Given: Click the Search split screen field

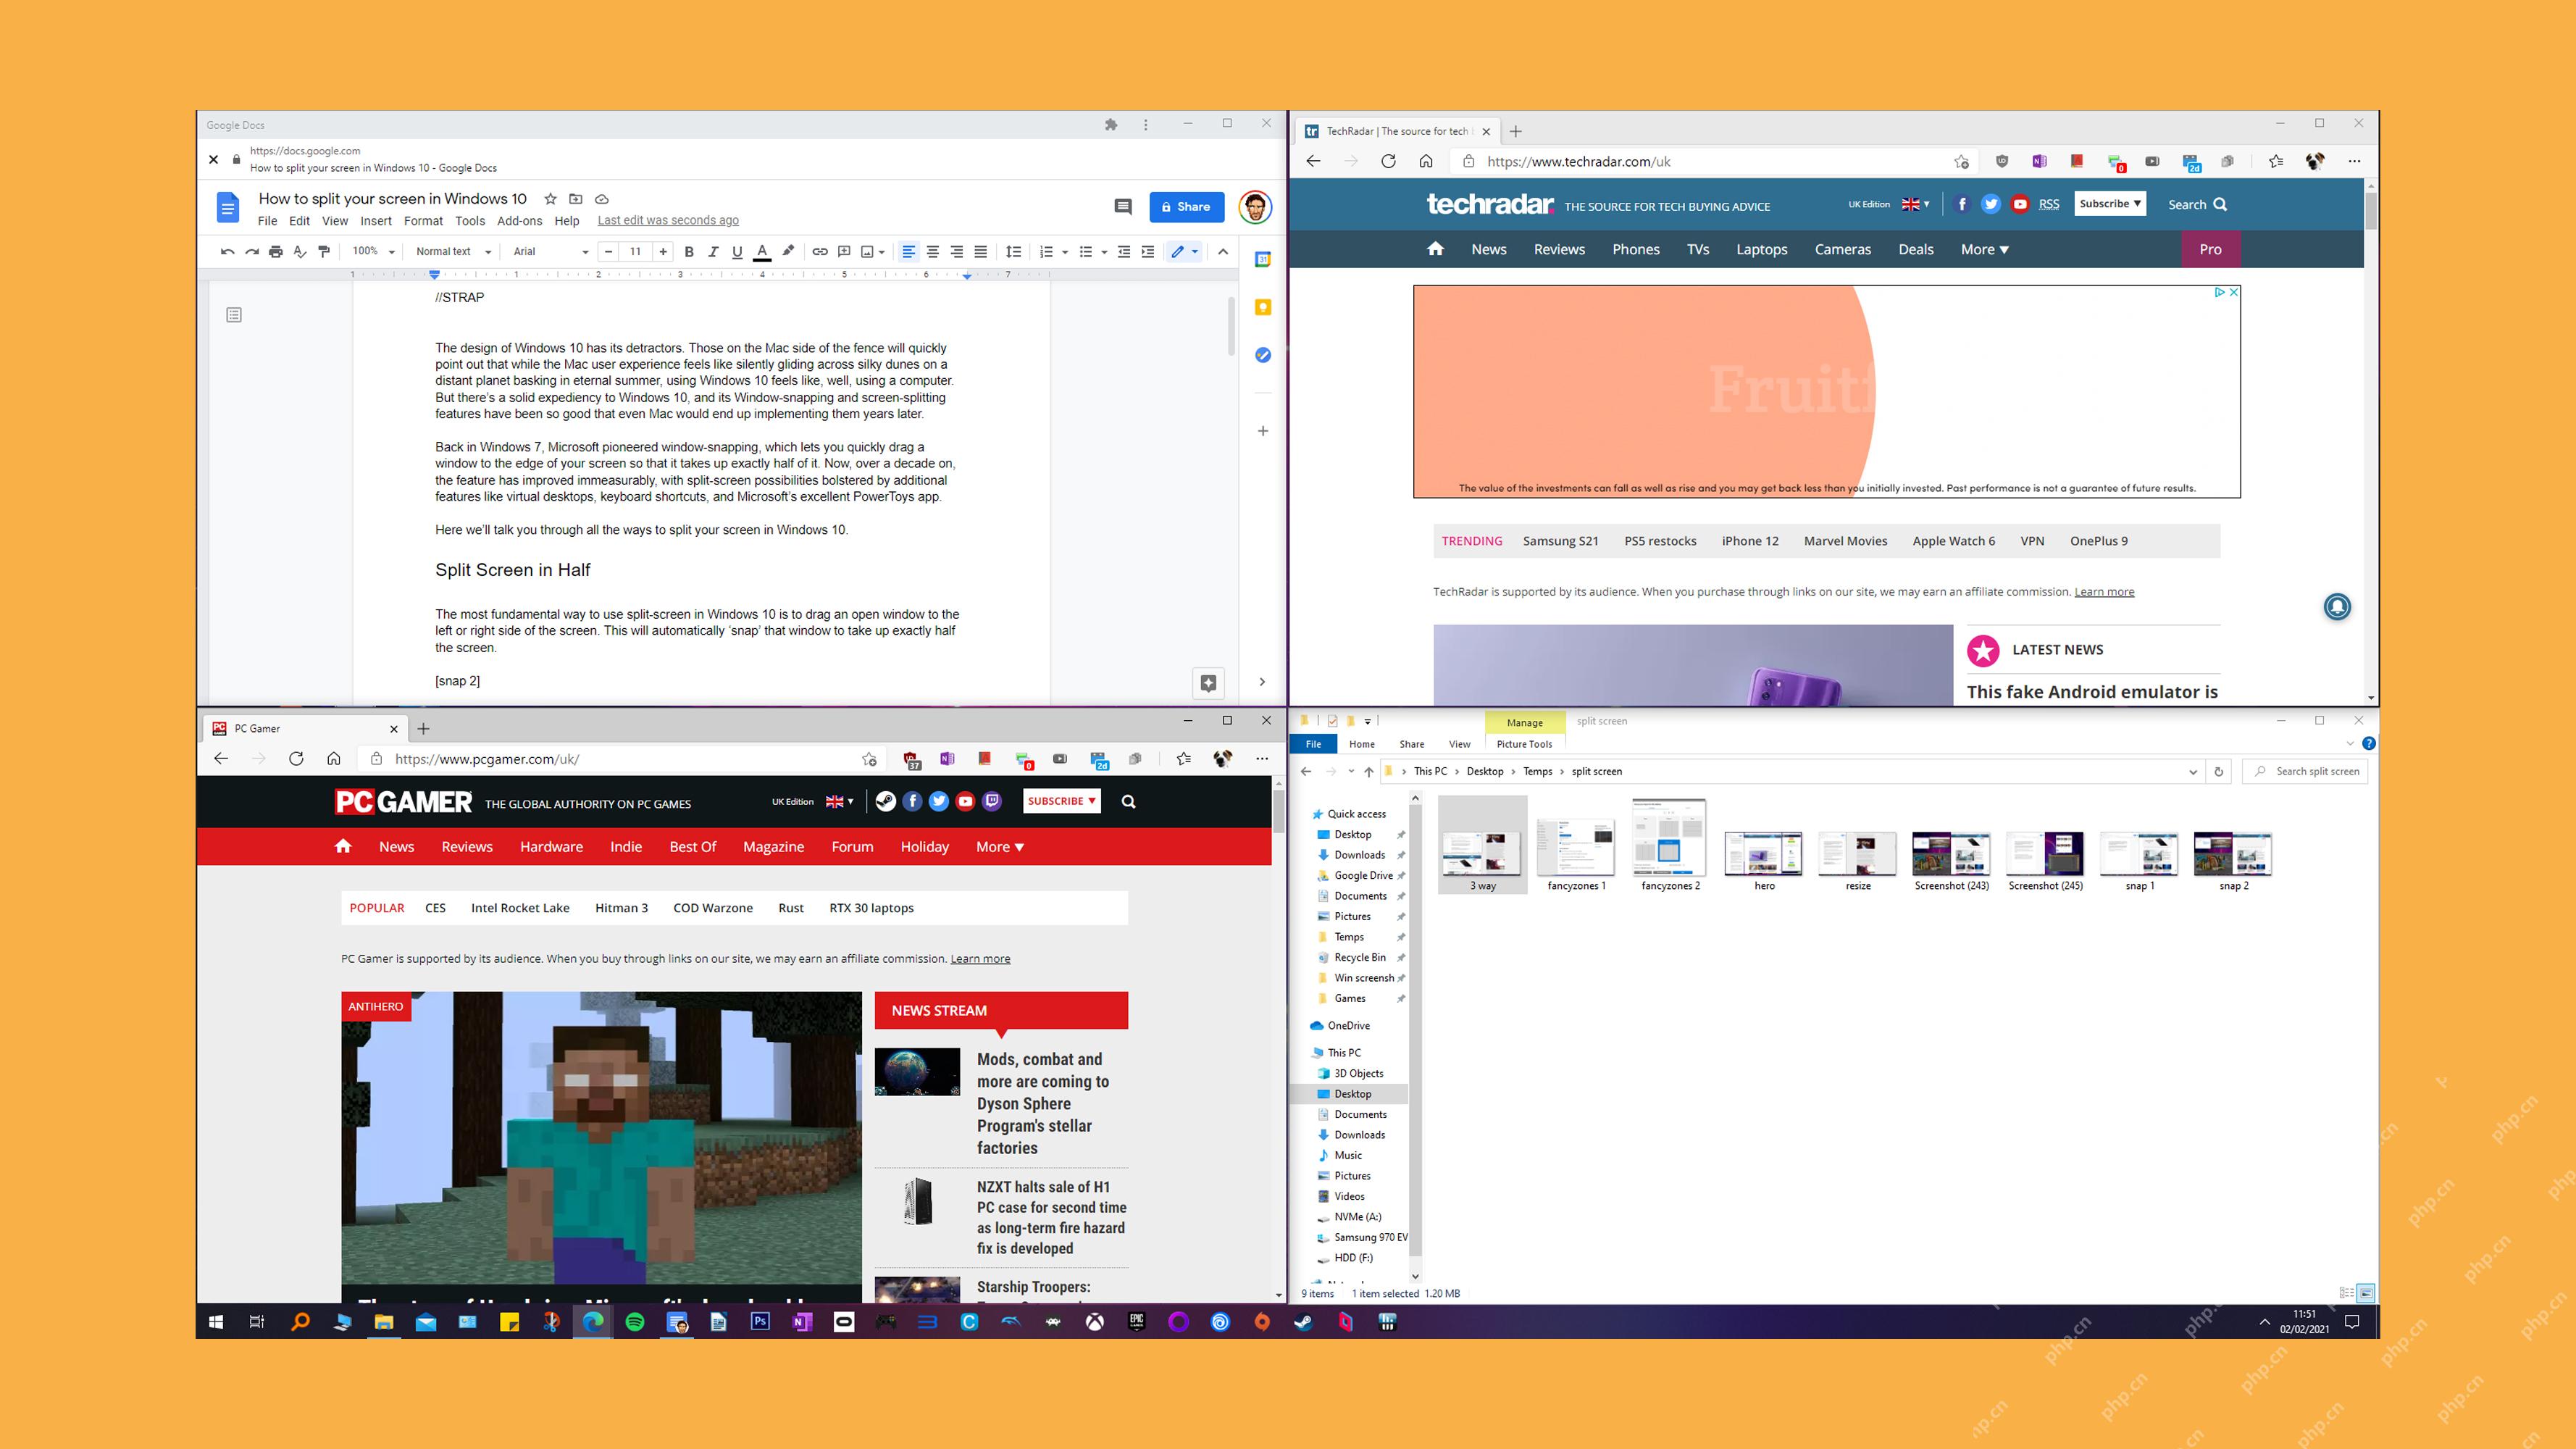Looking at the screenshot, I should (2306, 771).
